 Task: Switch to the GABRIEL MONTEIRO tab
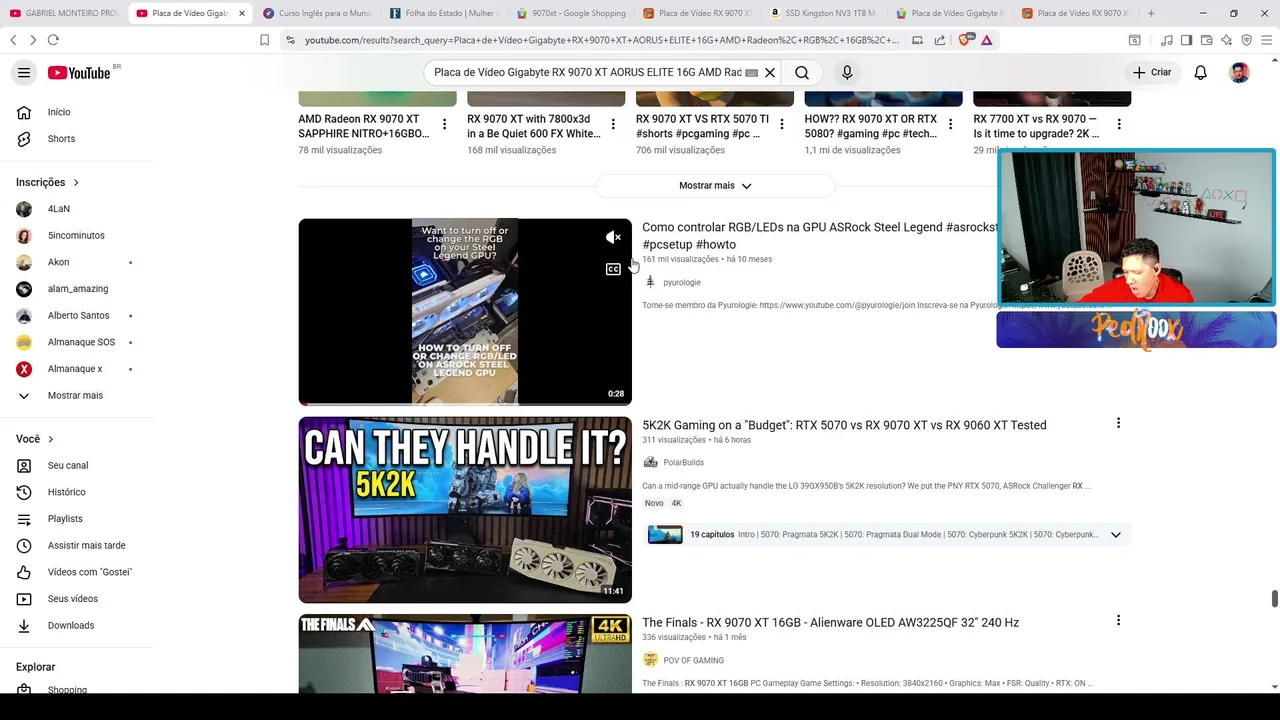tap(63, 13)
